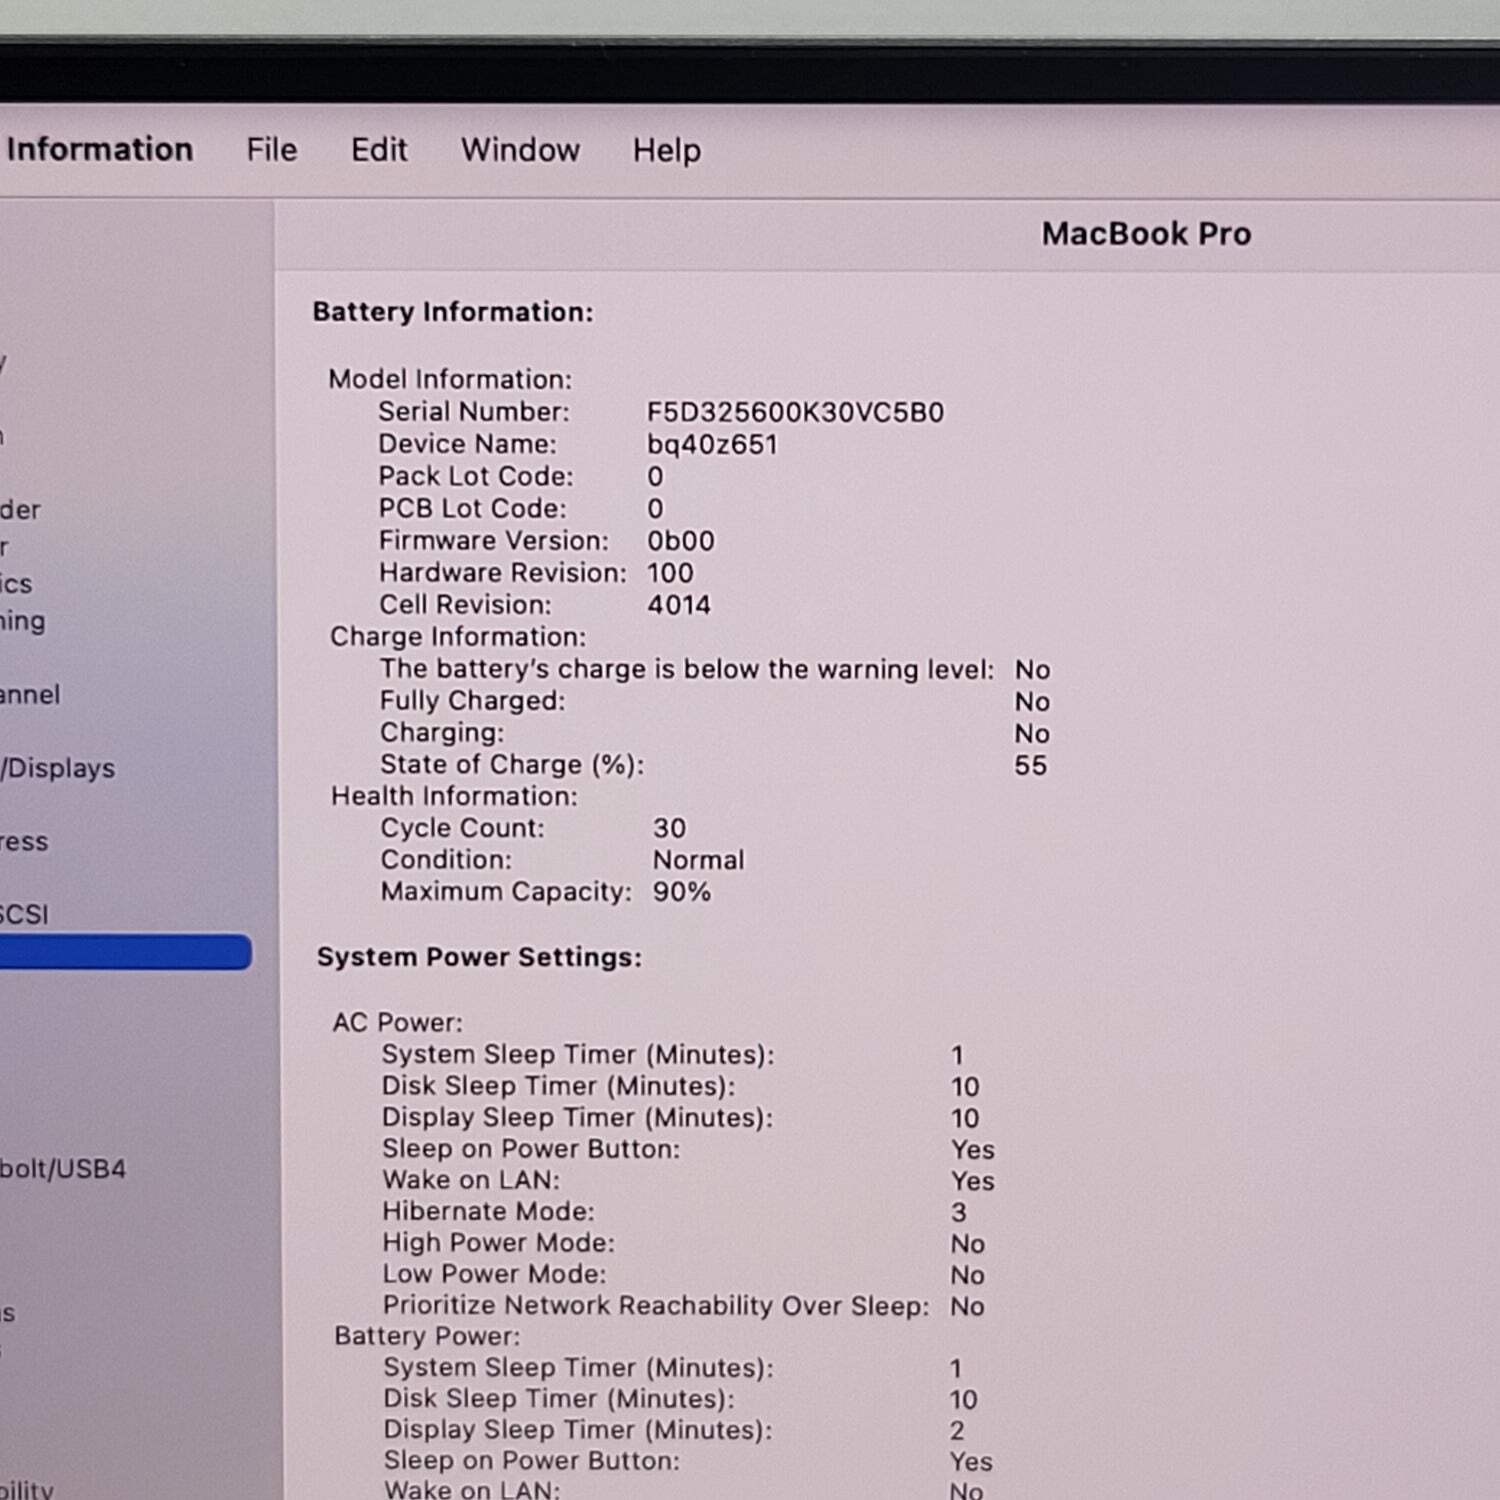Click the Fully Charged No value
This screenshot has width=1500, height=1500.
(1032, 702)
